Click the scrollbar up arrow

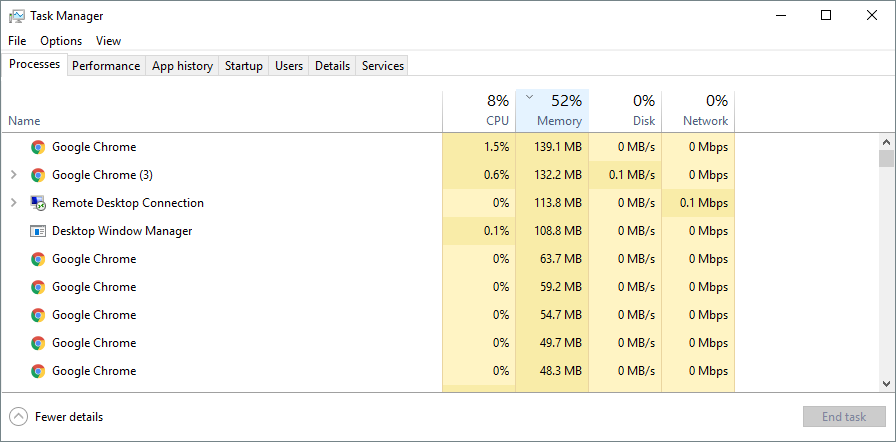[886, 142]
